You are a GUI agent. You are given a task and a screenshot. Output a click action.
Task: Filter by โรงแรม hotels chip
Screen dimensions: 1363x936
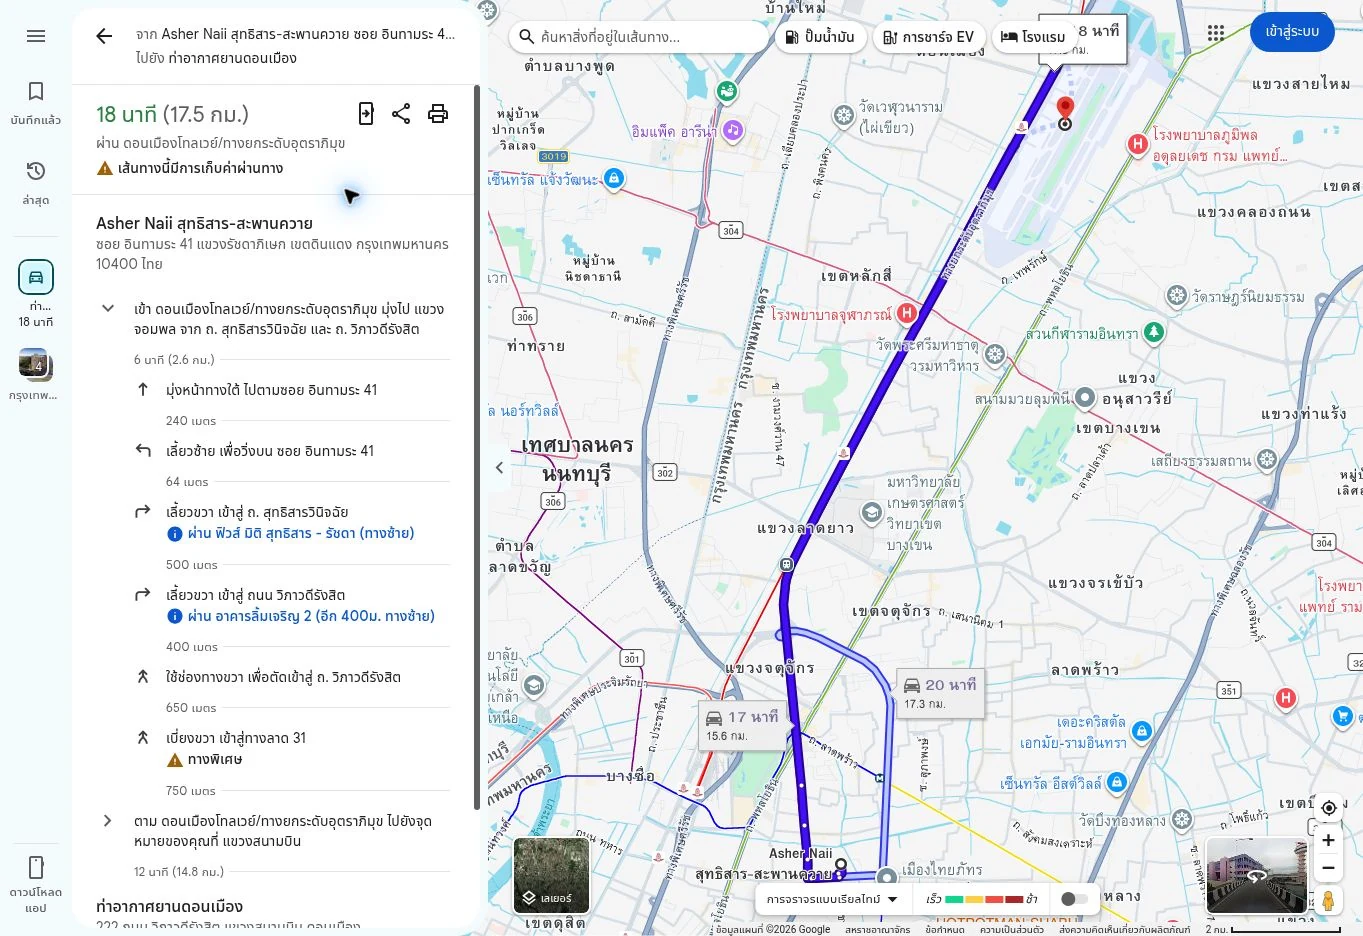[x=1033, y=37]
